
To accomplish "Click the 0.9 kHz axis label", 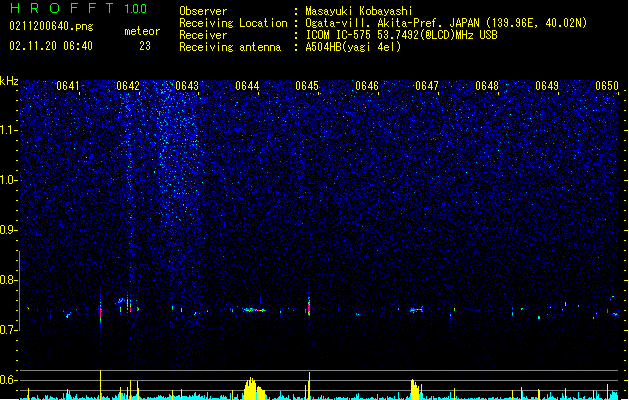I will click(x=9, y=230).
